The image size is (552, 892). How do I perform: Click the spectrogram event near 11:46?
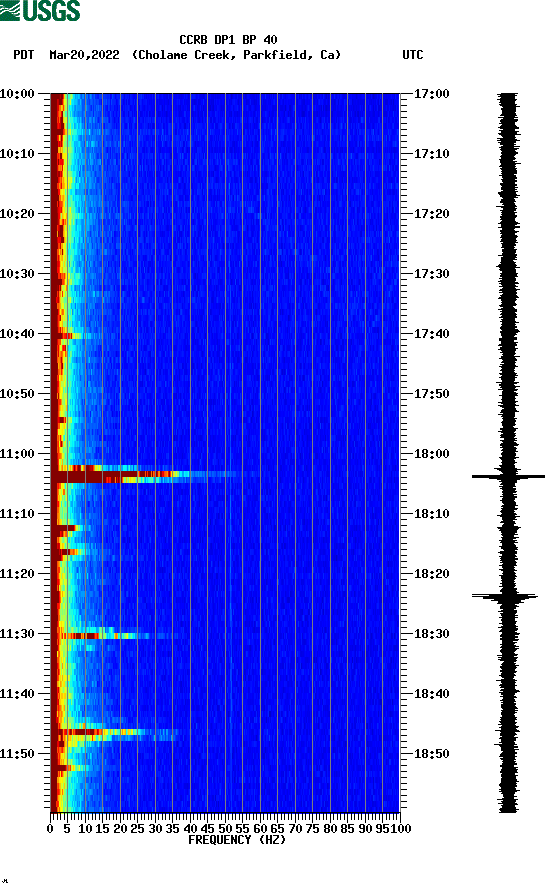117,734
